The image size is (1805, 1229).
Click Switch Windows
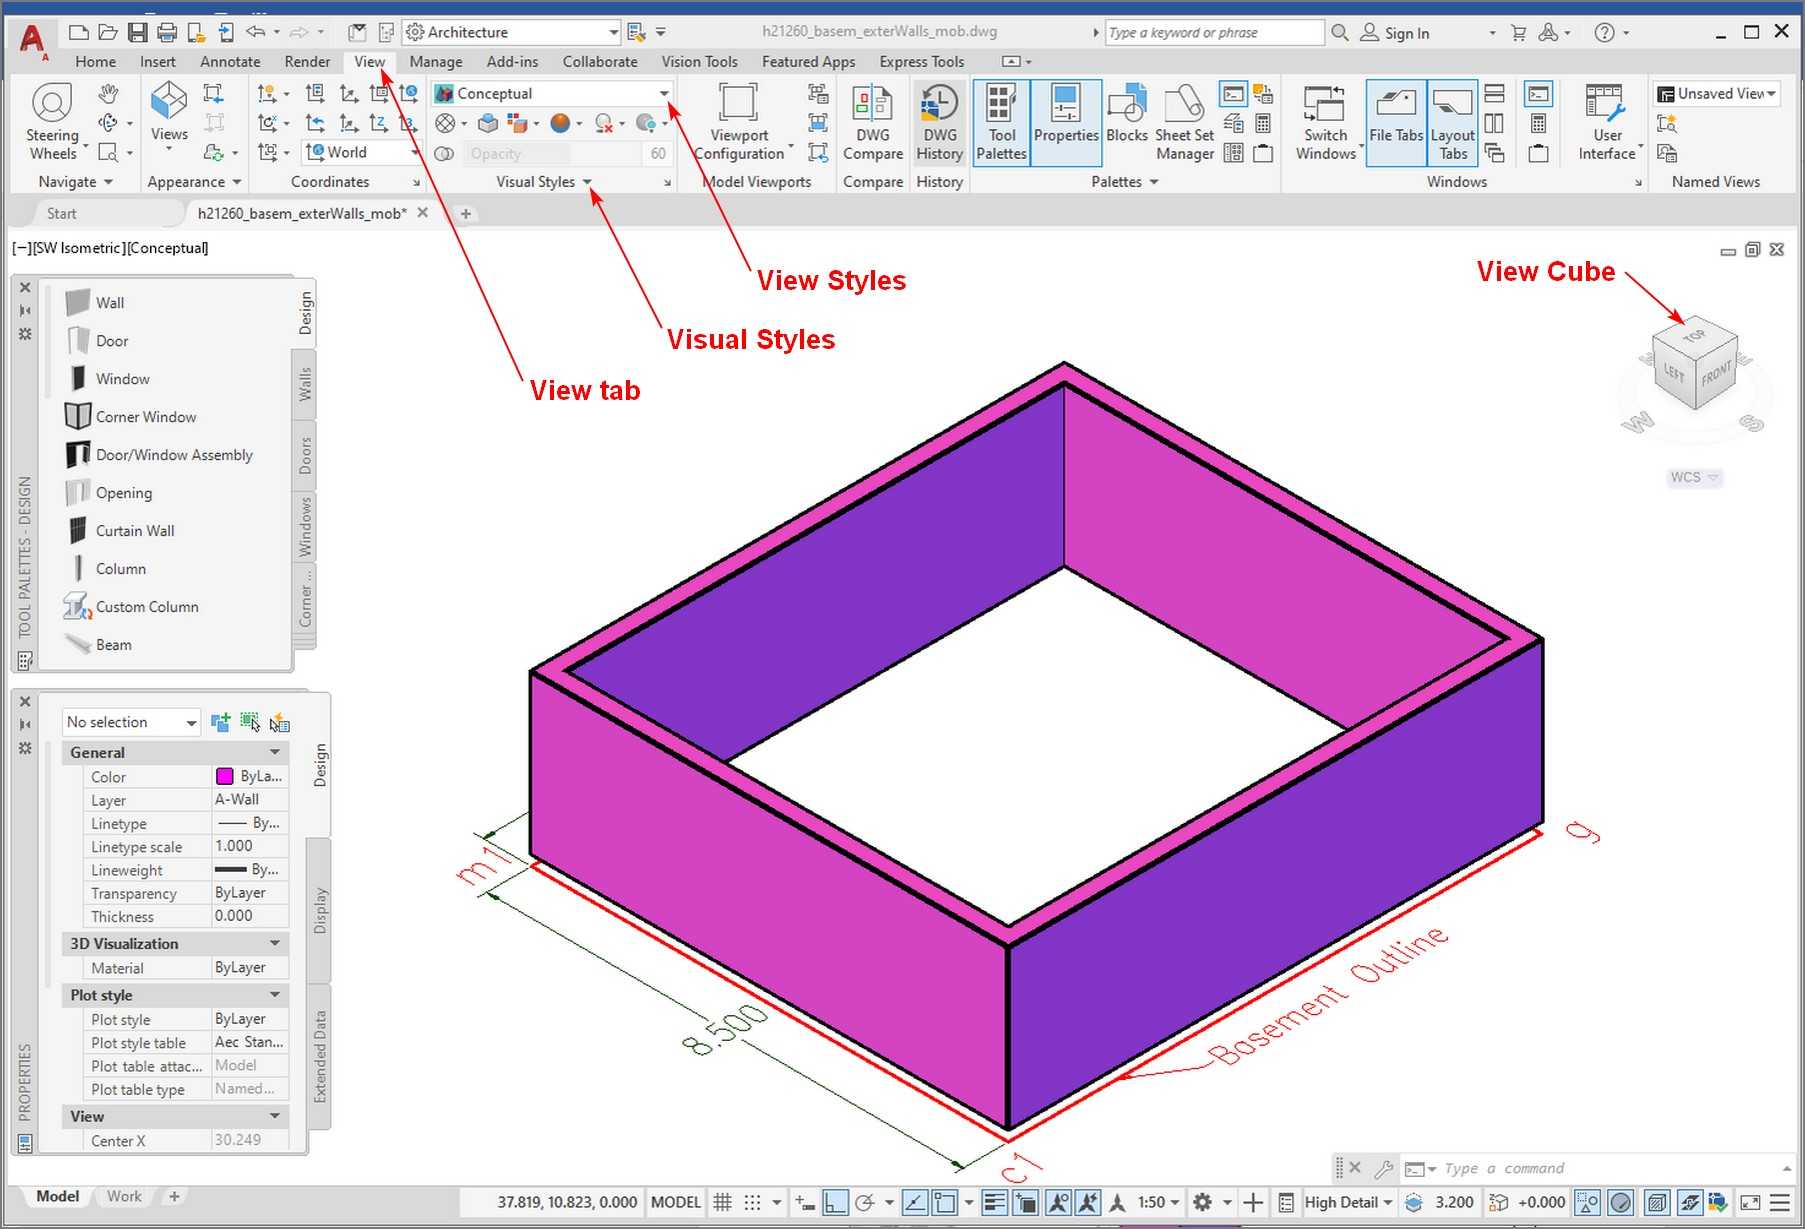click(1326, 121)
